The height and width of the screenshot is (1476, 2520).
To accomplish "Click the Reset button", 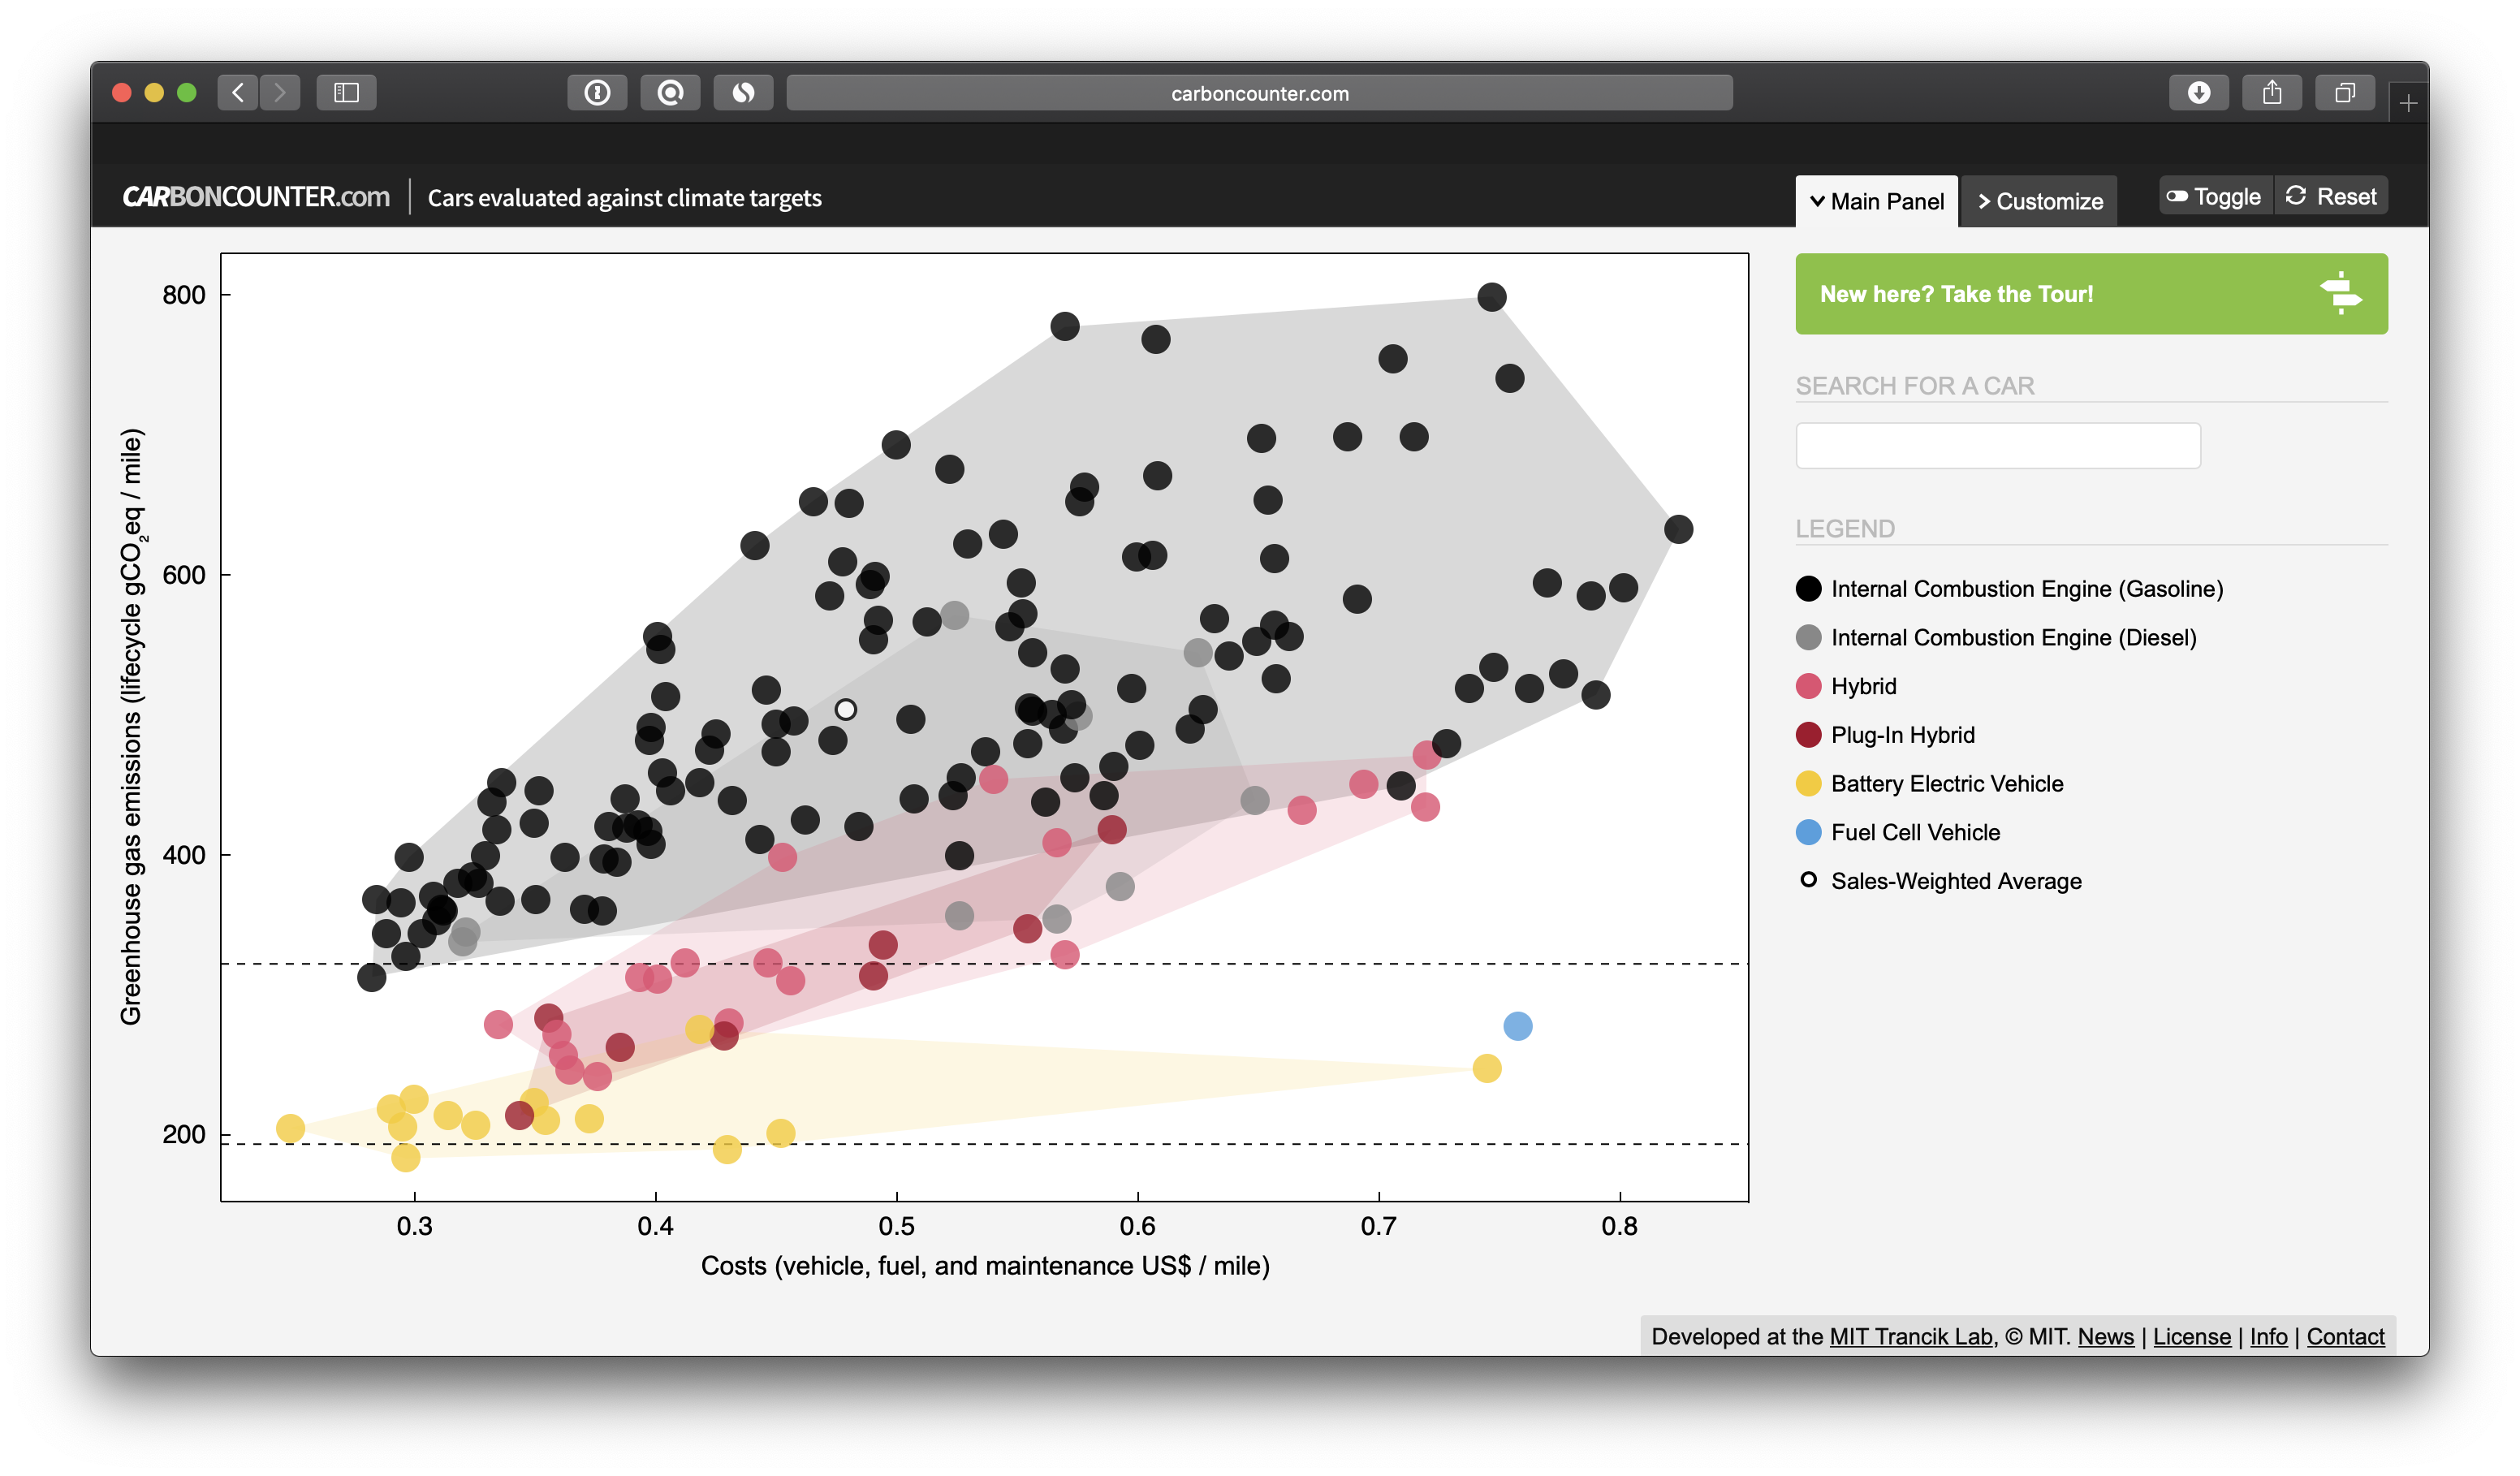I will (x=2332, y=196).
